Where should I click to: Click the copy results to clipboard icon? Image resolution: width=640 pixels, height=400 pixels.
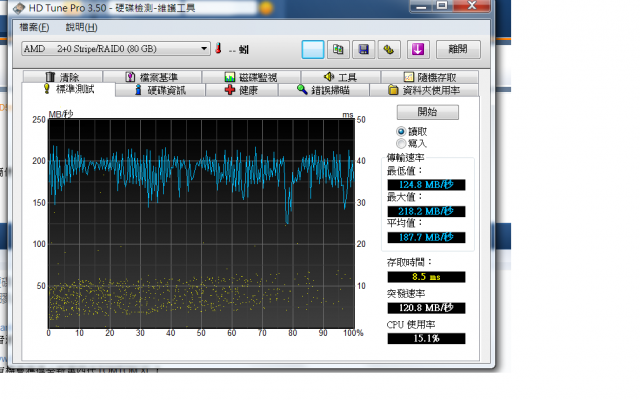point(338,49)
